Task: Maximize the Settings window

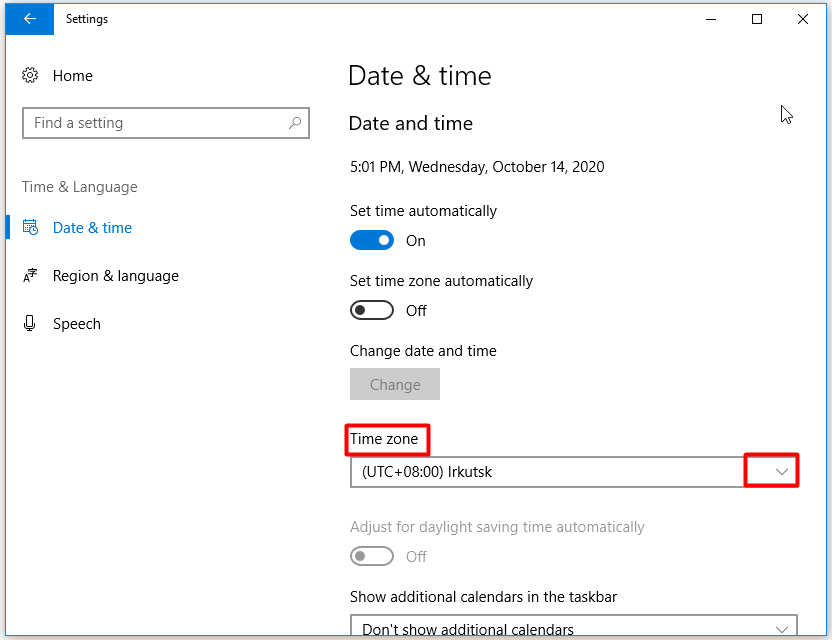Action: coord(757,19)
